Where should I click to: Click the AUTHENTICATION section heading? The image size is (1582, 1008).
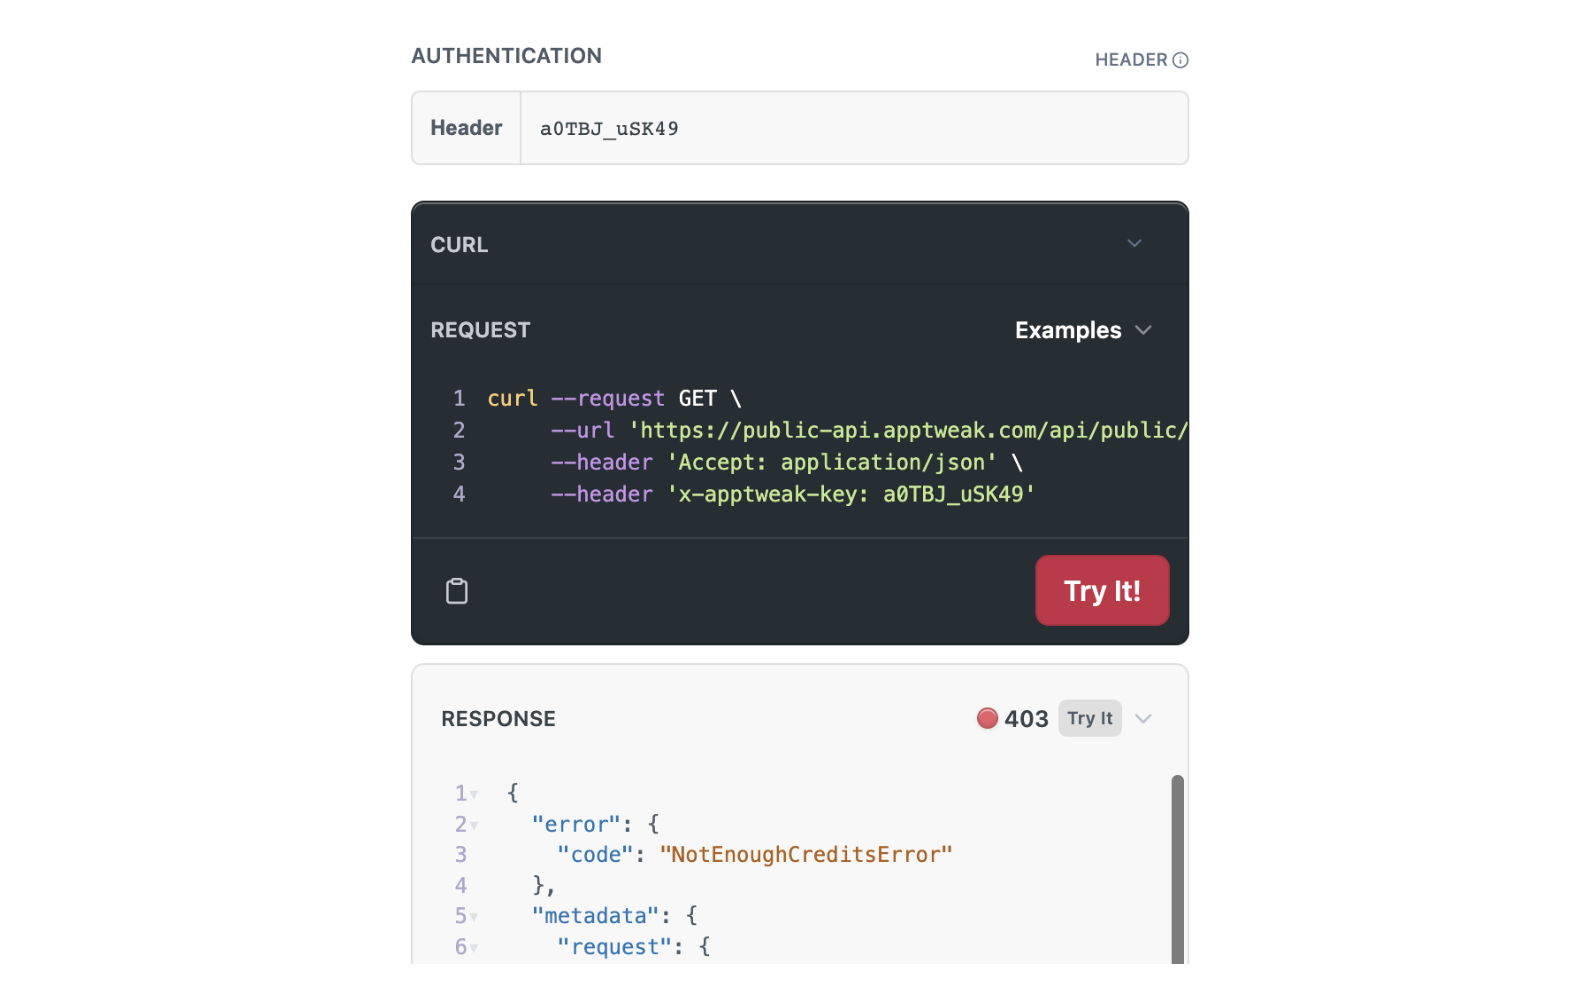(507, 56)
